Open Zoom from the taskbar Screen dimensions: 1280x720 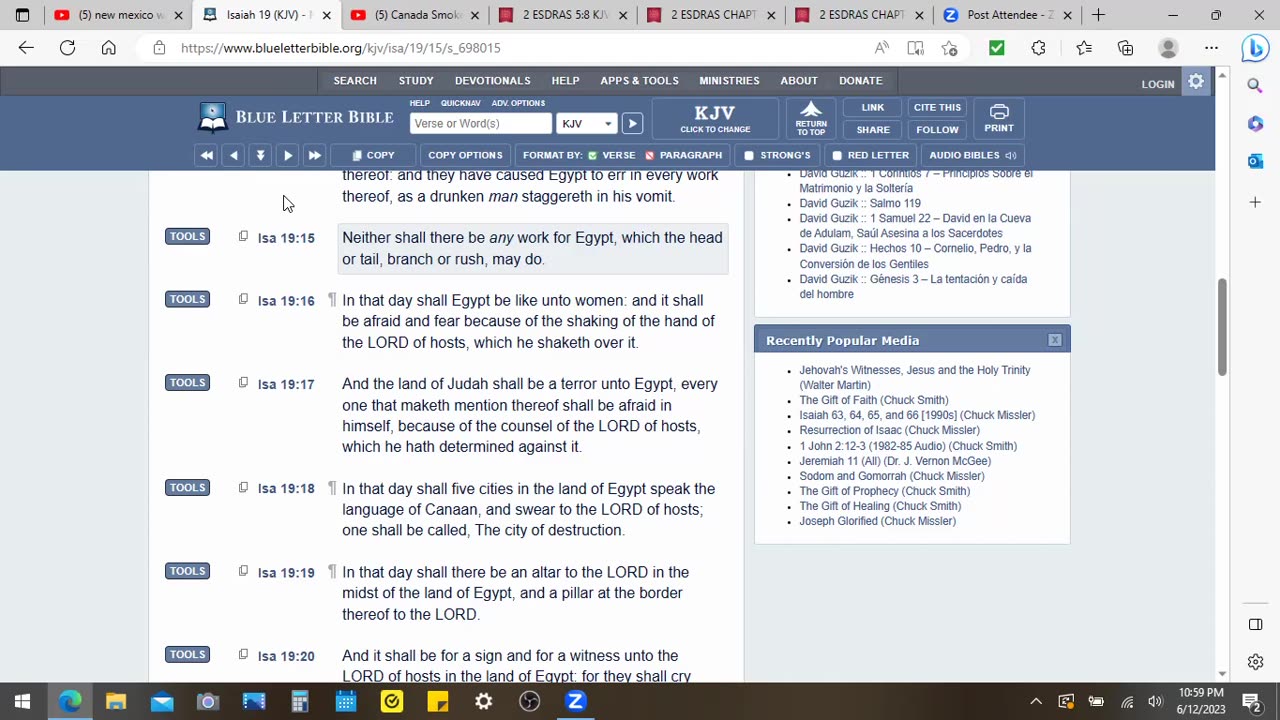point(575,702)
